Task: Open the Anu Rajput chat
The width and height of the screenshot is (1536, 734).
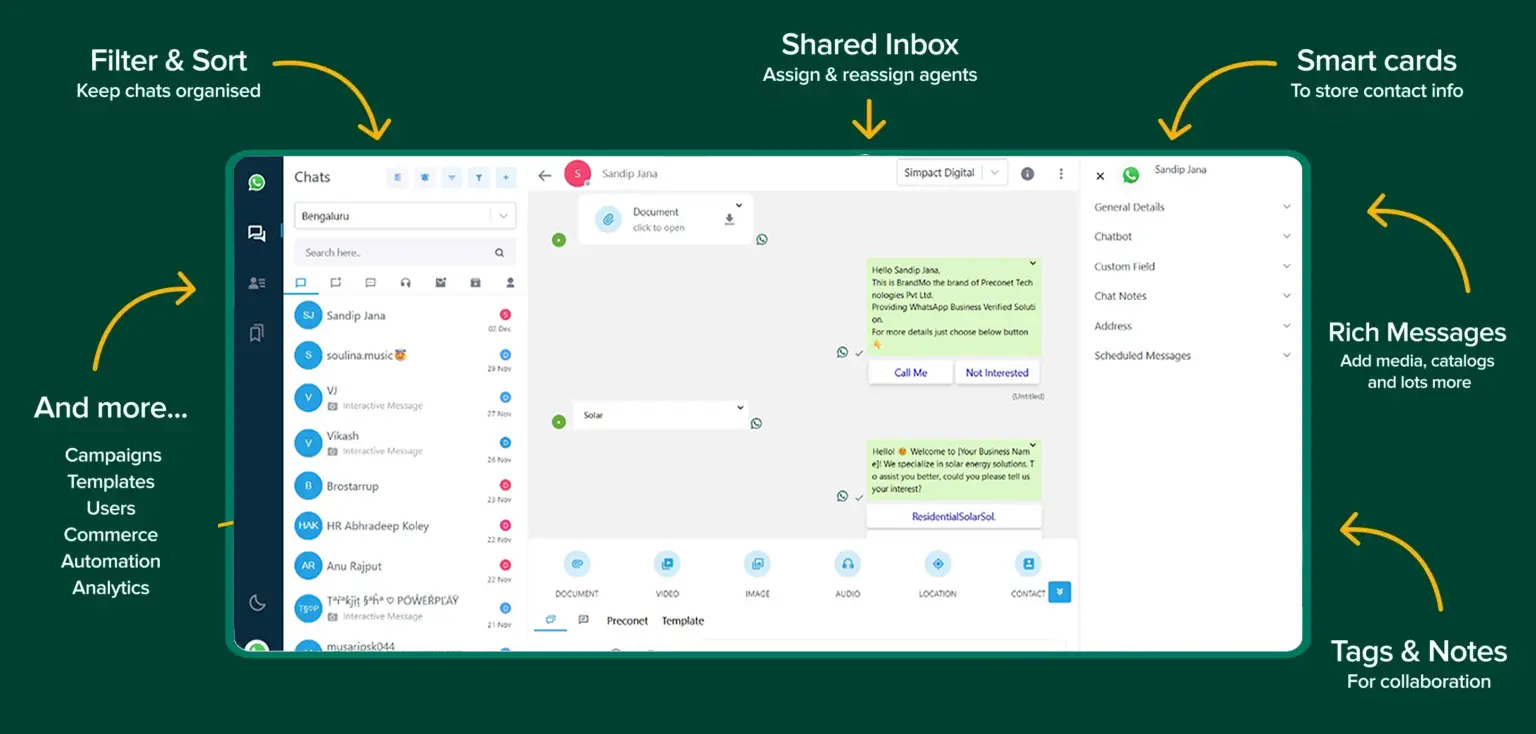Action: coord(405,567)
